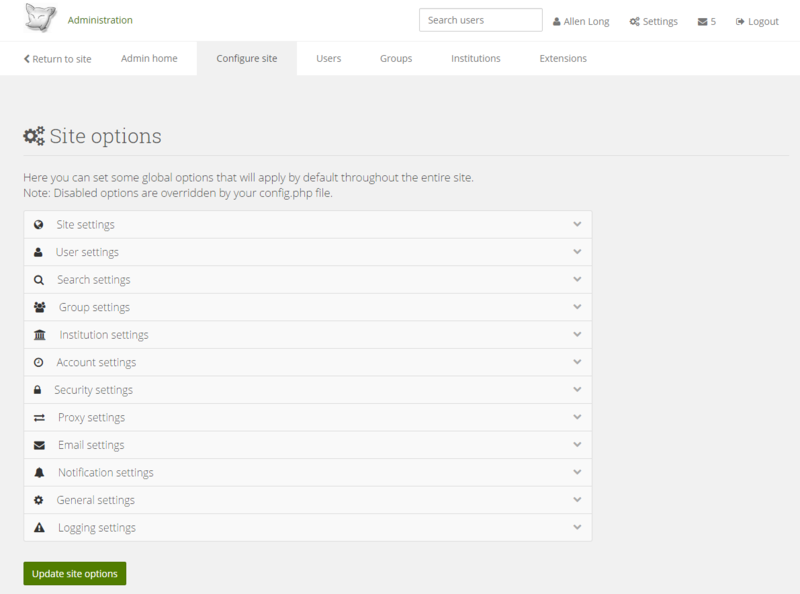Click the globe icon for Site settings
The width and height of the screenshot is (800, 594).
38,225
